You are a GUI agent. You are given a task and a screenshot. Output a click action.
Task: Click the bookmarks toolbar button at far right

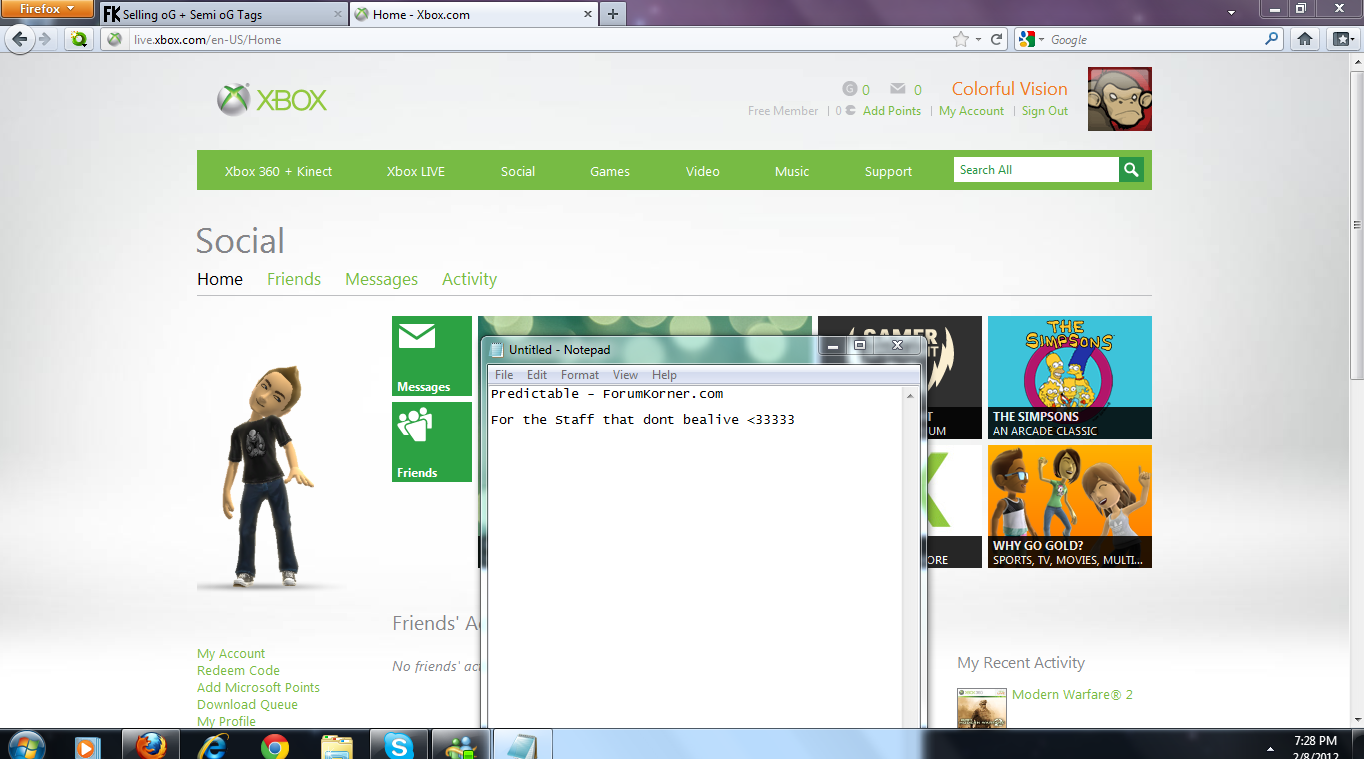point(1341,39)
